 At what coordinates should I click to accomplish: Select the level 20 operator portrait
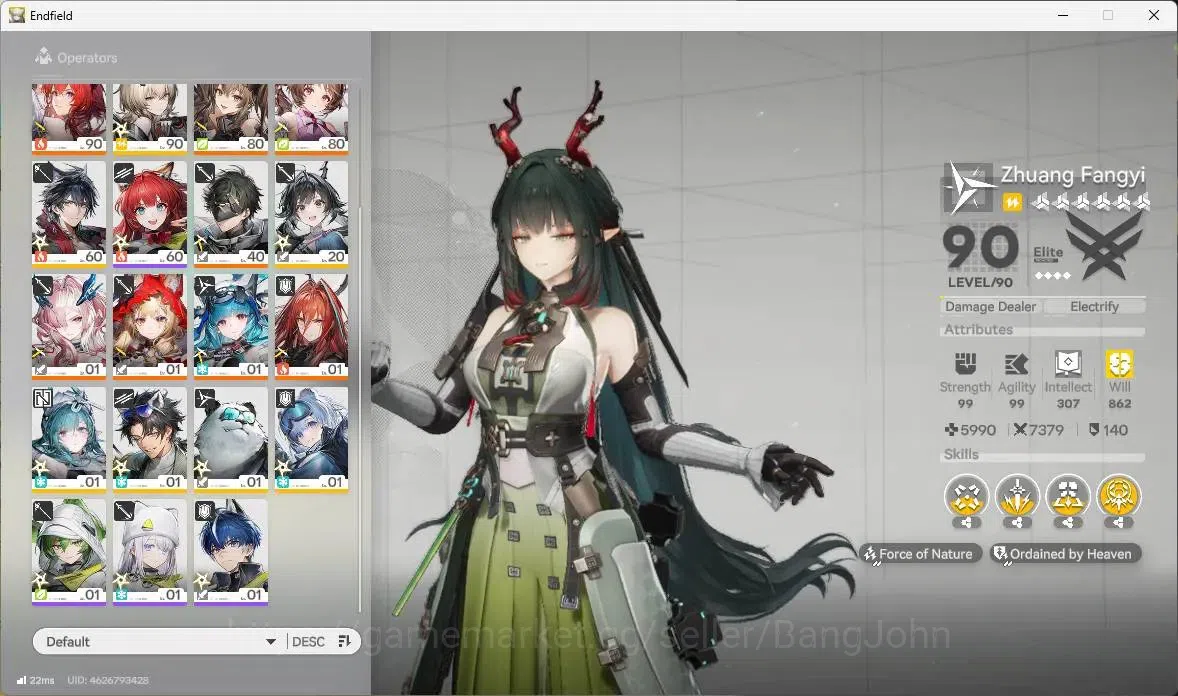click(x=312, y=213)
